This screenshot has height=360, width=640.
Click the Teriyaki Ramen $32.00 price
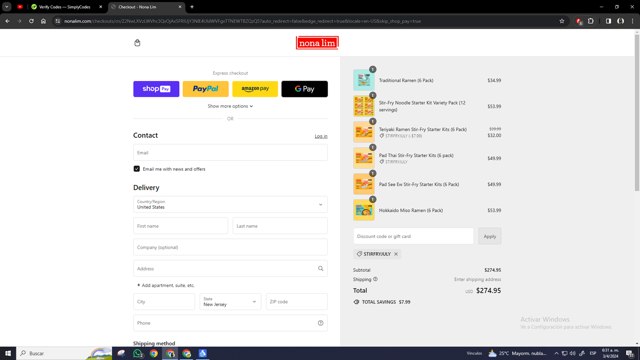click(x=494, y=135)
